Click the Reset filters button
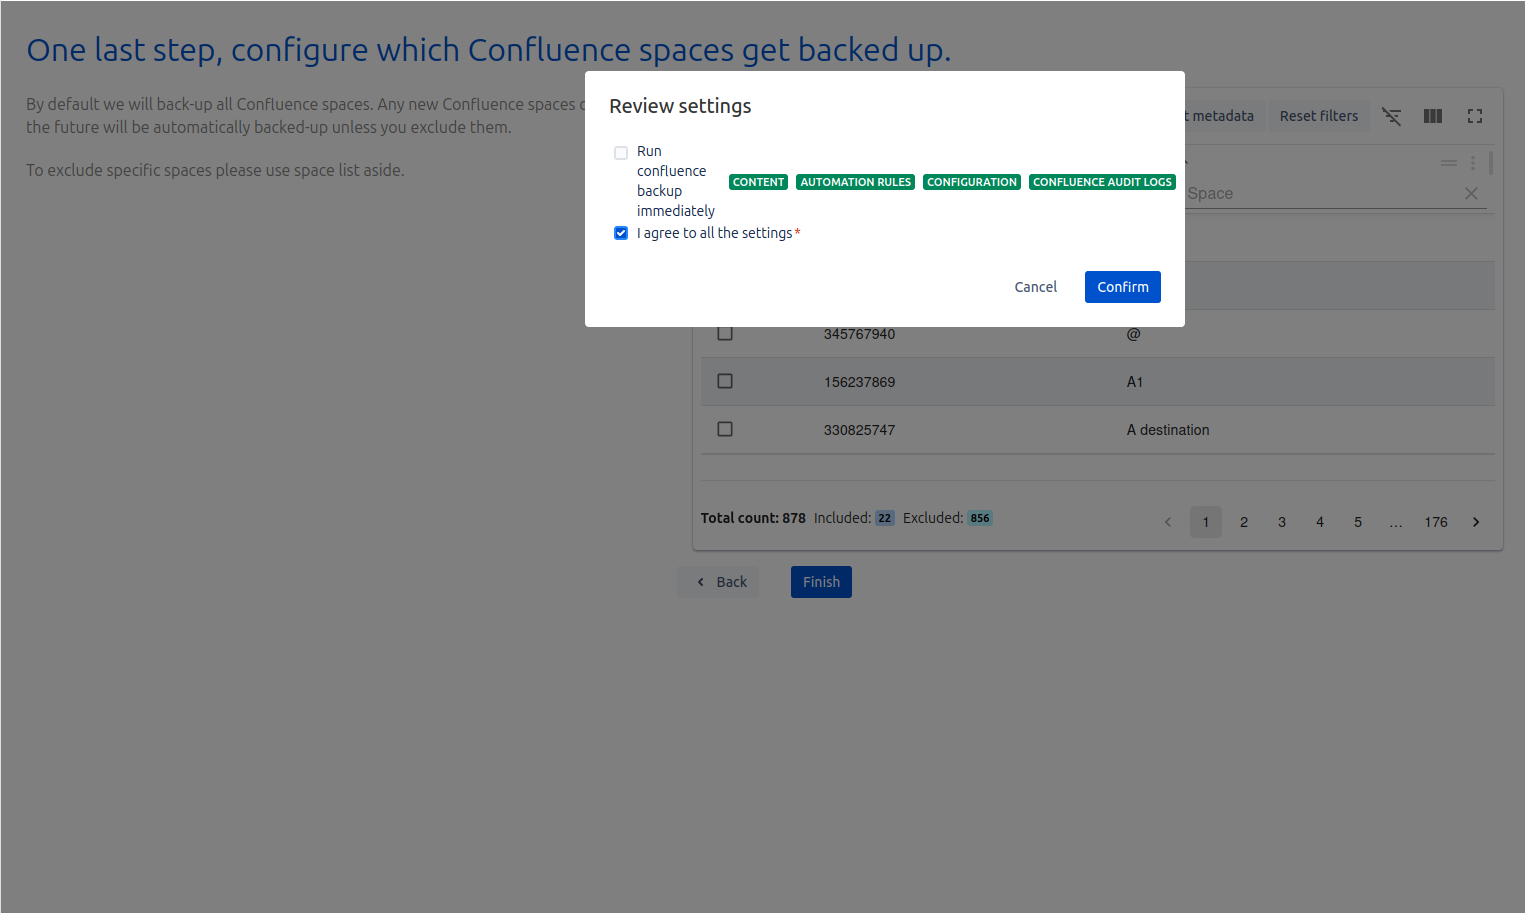The image size is (1525, 913). pyautogui.click(x=1318, y=116)
